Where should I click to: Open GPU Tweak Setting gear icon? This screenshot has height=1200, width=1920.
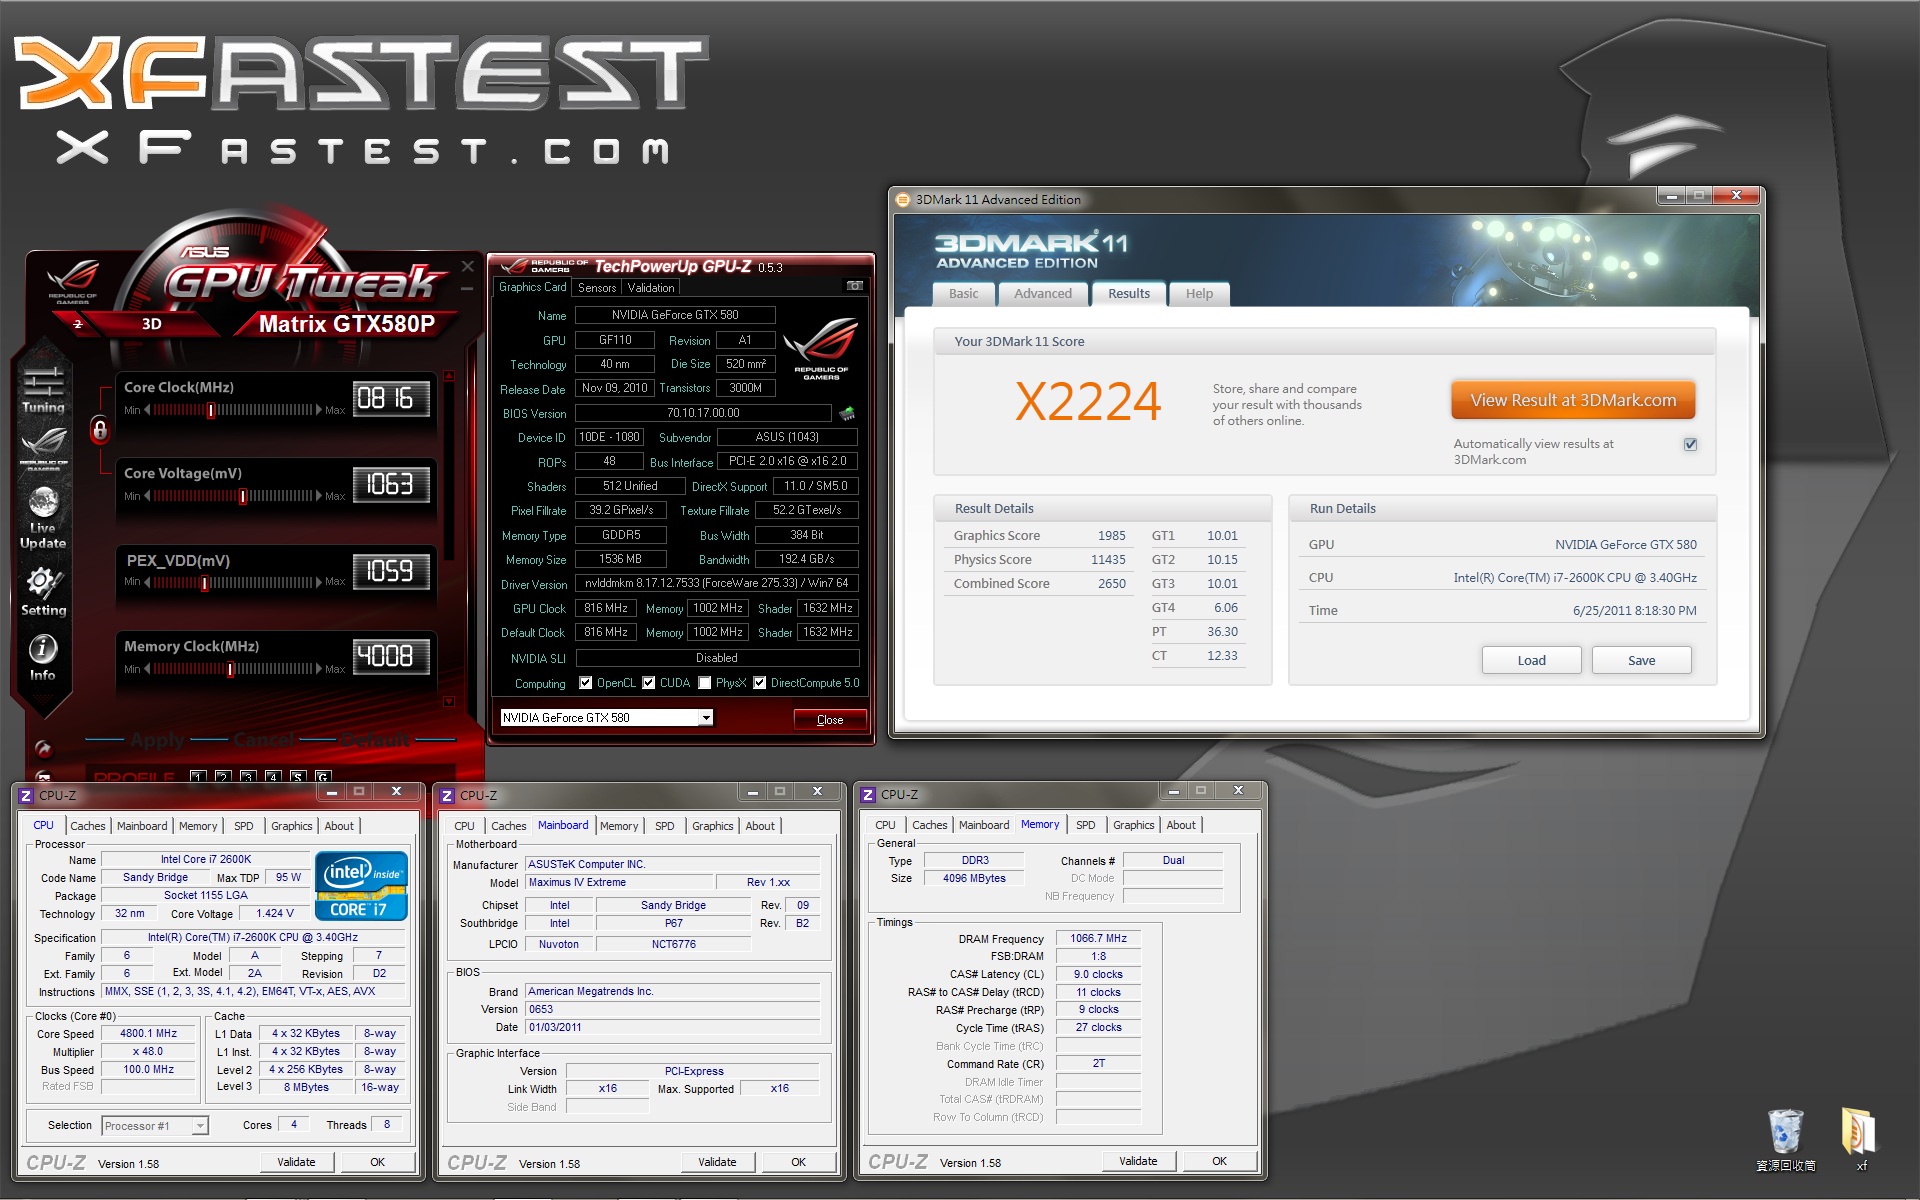click(43, 583)
